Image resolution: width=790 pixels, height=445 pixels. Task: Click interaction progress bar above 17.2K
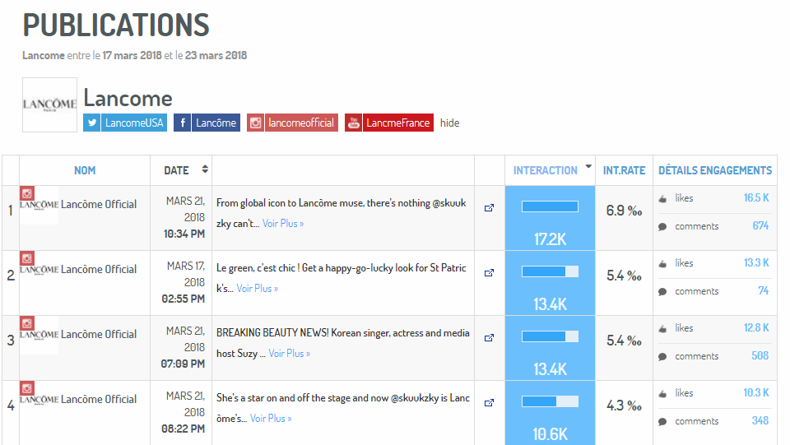point(550,207)
